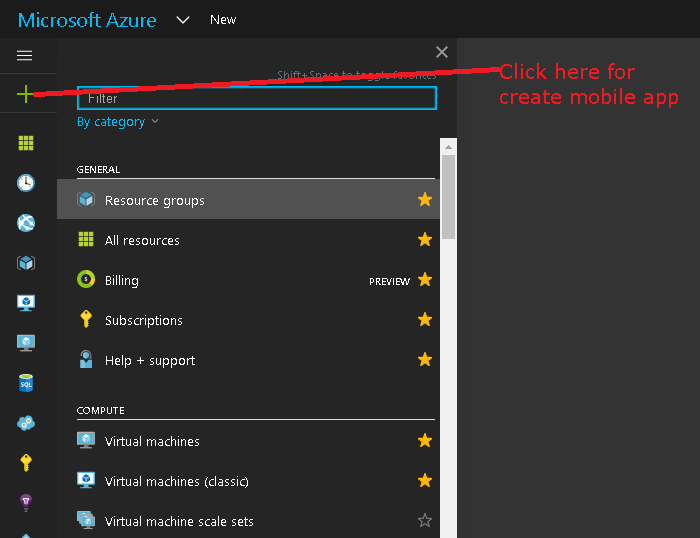Expand the By category dropdown

118,122
